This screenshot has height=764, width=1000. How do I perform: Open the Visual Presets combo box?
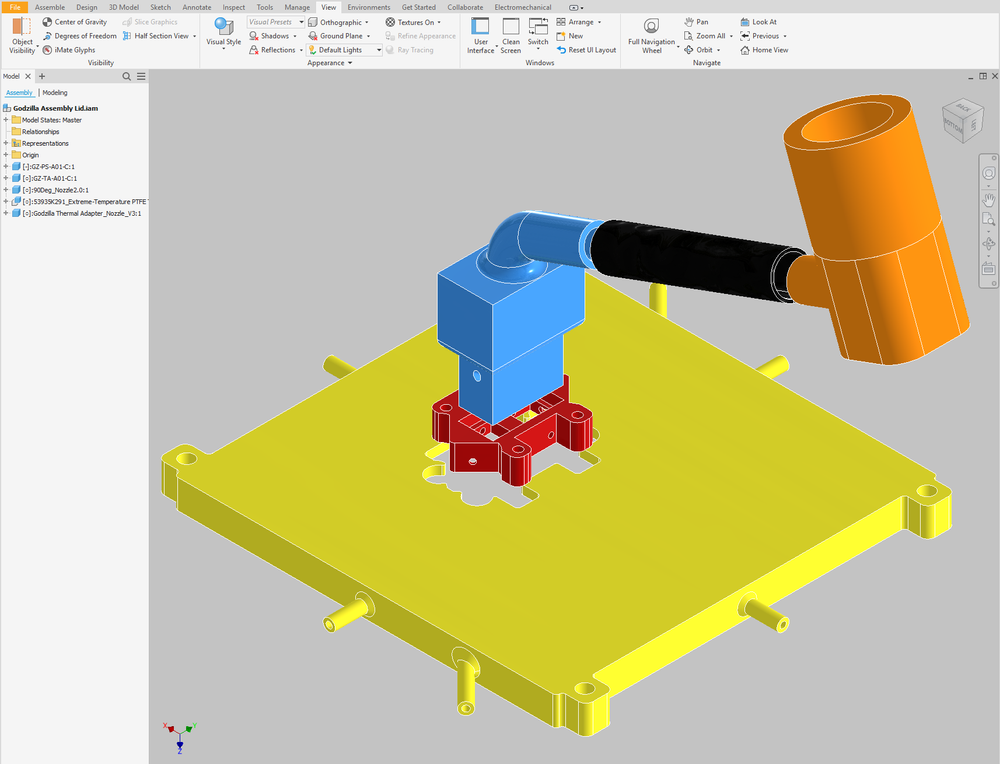[276, 22]
